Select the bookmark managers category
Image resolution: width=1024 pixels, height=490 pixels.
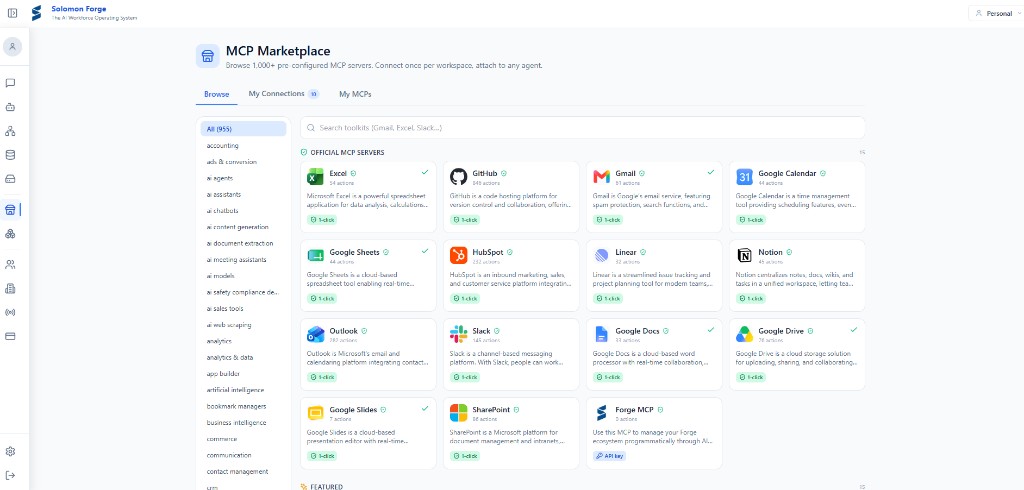click(x=243, y=406)
